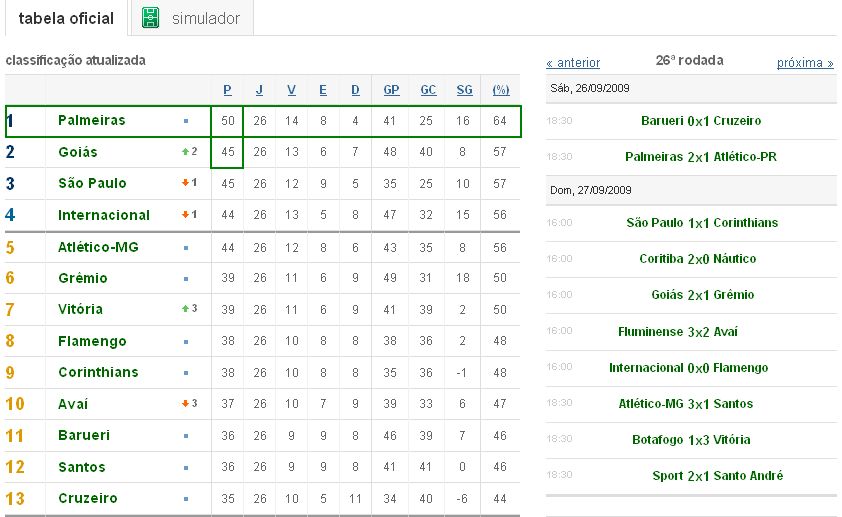Click the green soccer field simulador icon
The height and width of the screenshot is (517, 842).
coord(150,18)
